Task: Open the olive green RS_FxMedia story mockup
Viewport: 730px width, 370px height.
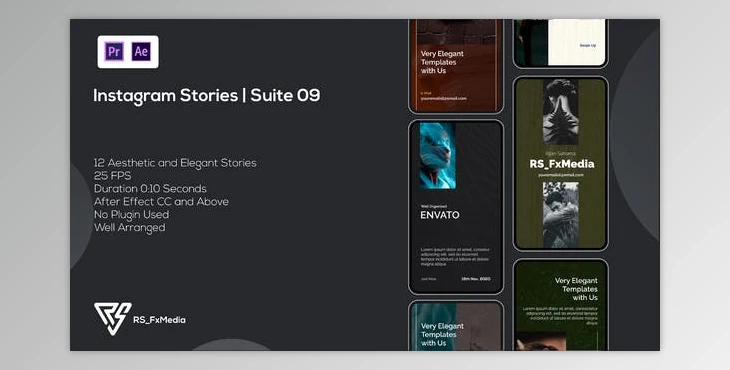Action: tap(561, 164)
